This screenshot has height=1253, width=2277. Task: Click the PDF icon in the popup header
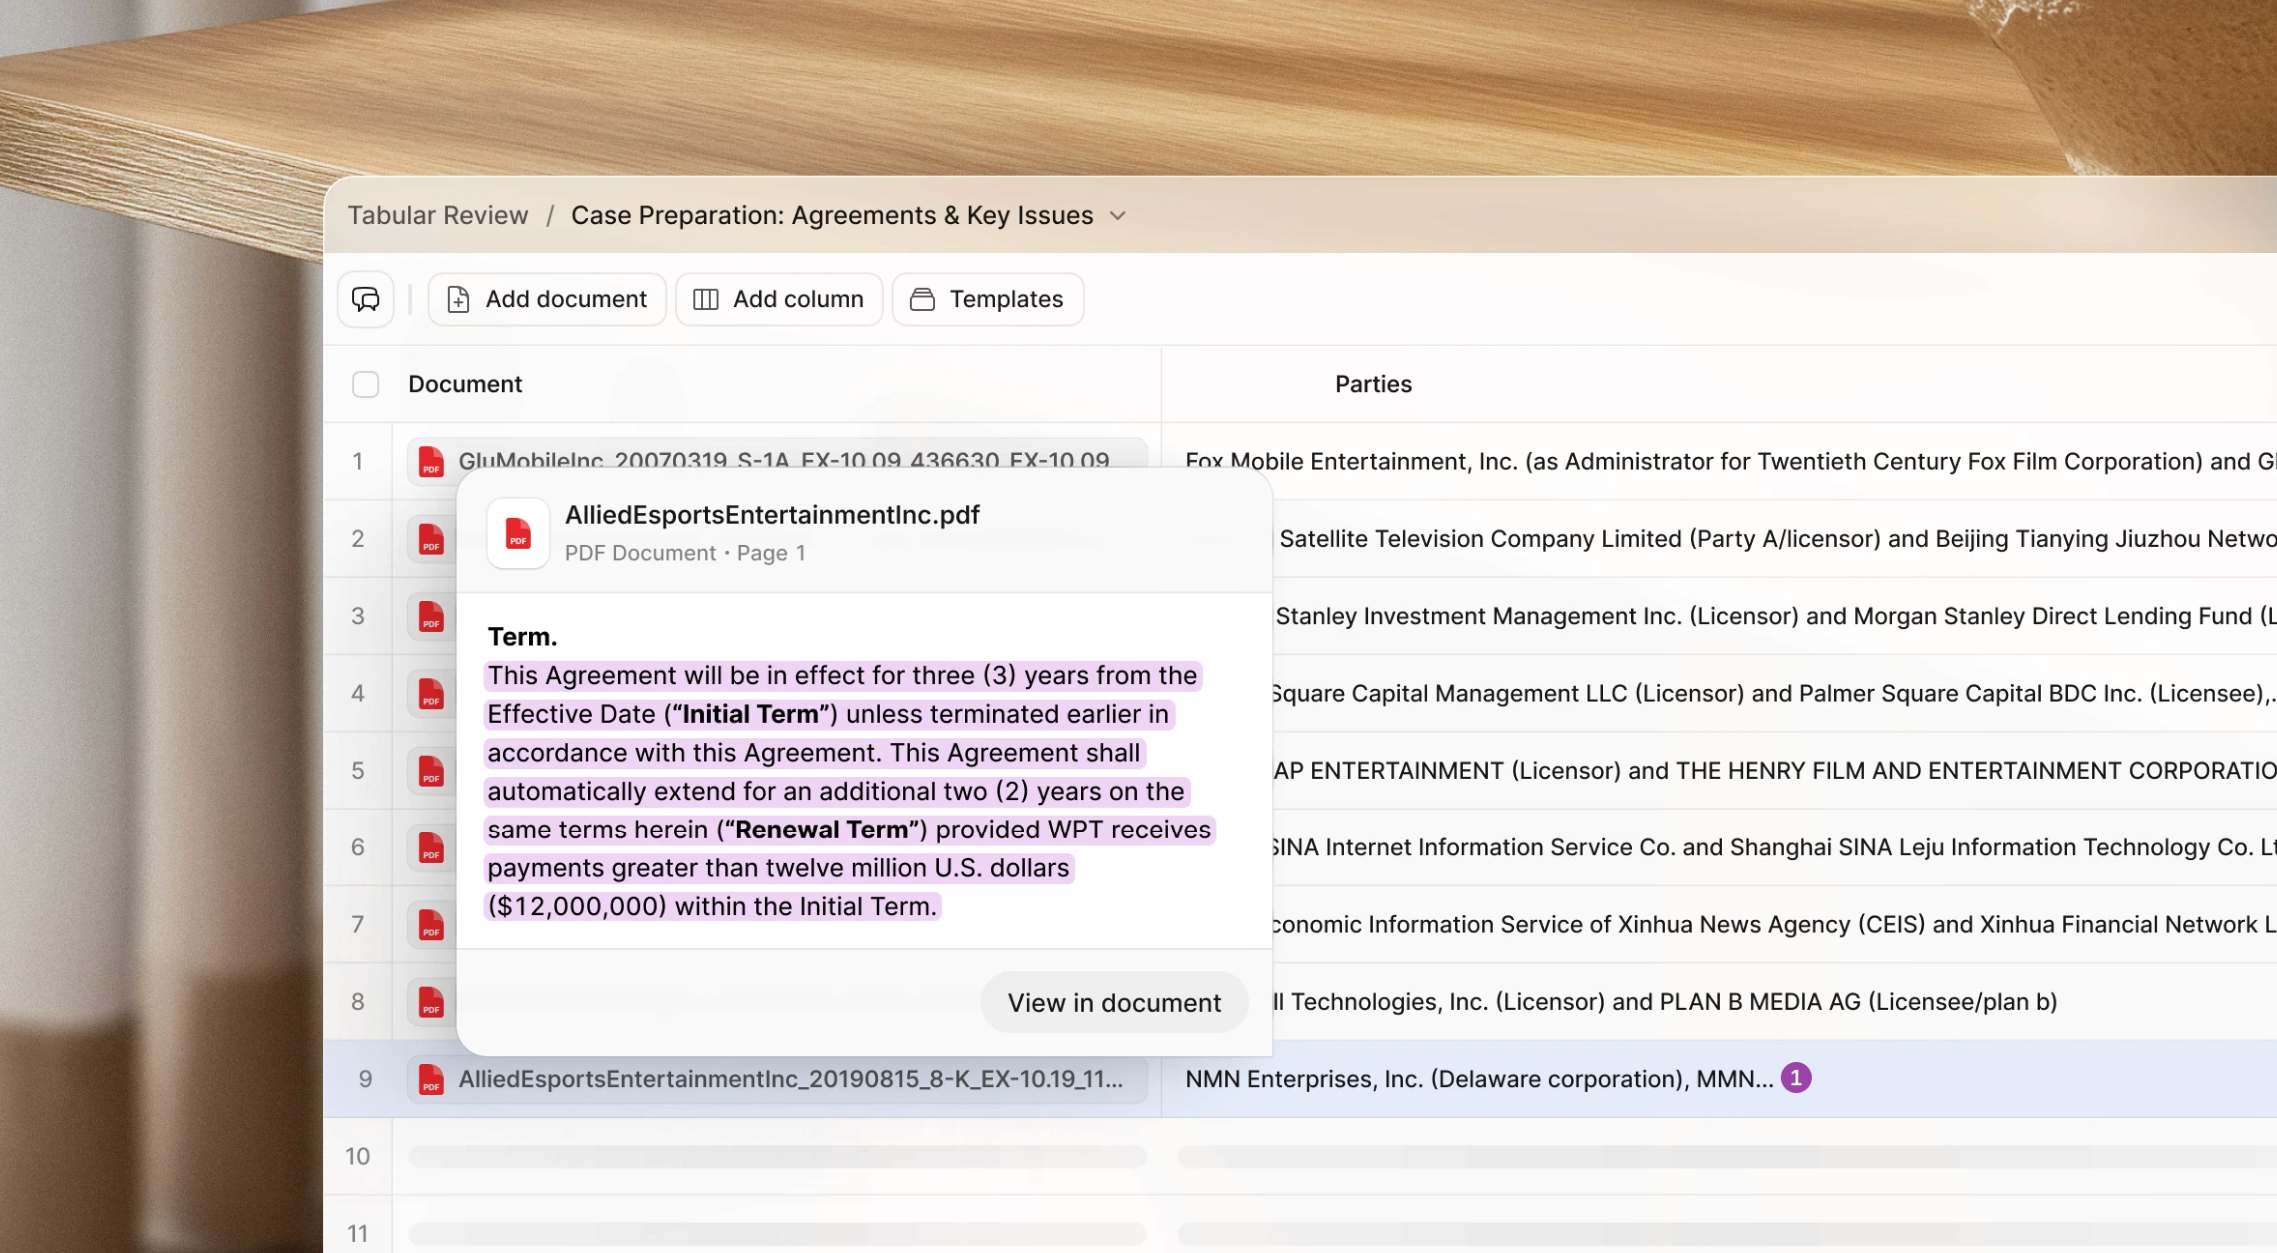coord(518,533)
